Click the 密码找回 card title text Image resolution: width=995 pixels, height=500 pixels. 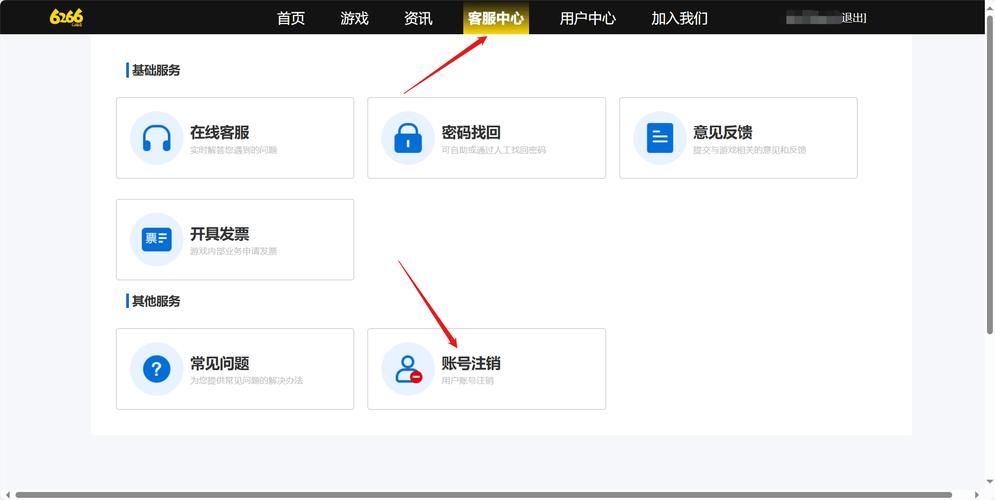[471, 132]
